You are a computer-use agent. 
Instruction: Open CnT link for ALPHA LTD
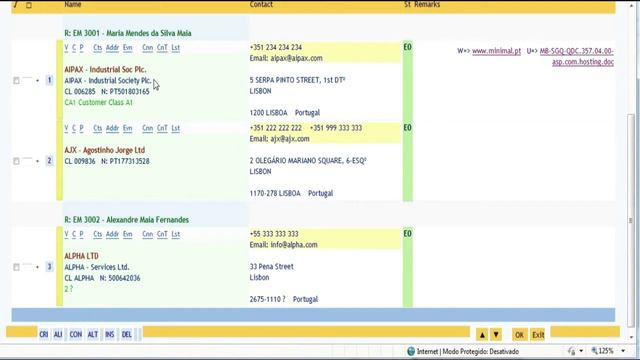[162, 234]
